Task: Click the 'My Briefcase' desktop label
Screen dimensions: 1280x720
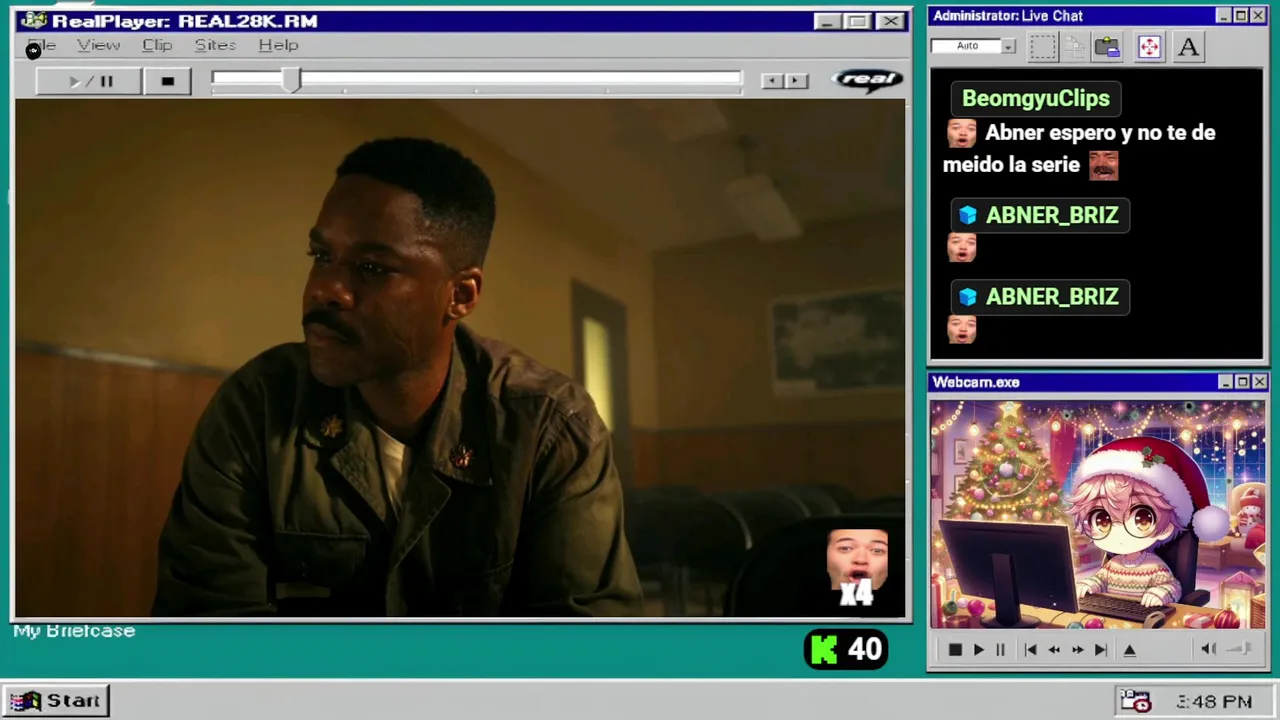Action: coord(74,631)
